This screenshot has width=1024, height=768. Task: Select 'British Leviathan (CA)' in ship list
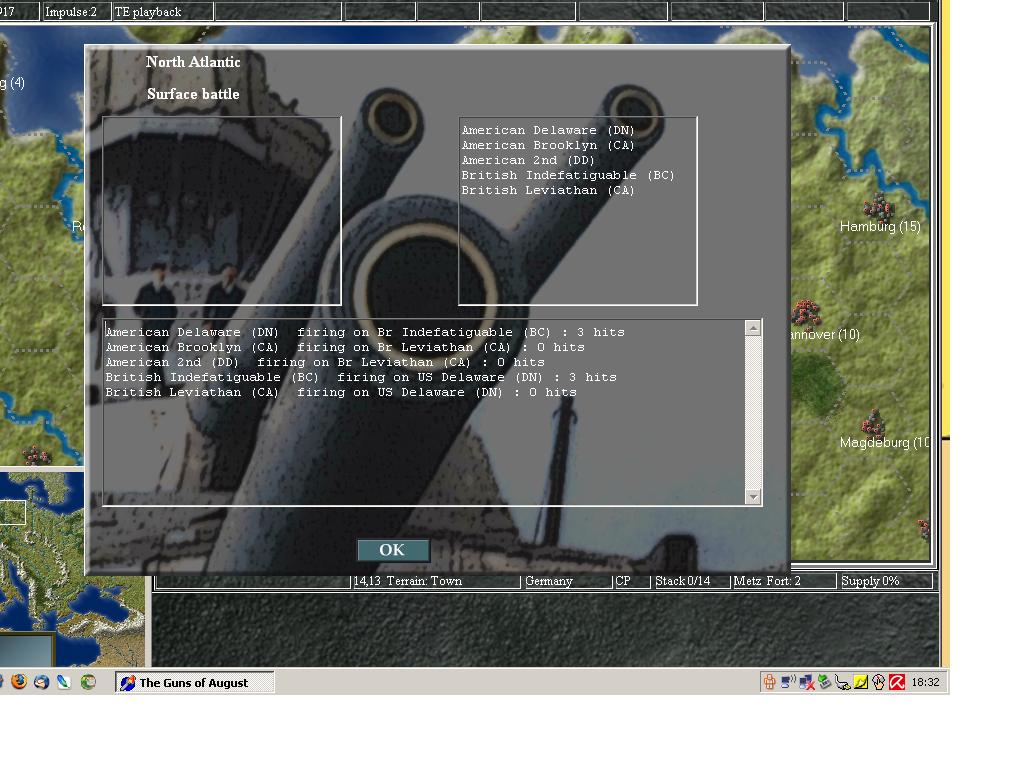point(548,190)
